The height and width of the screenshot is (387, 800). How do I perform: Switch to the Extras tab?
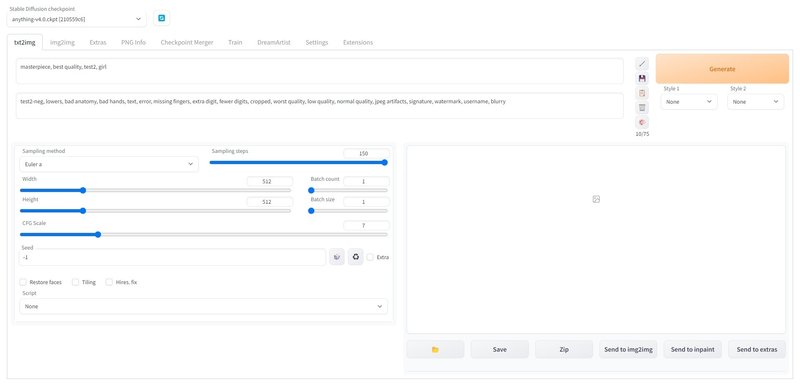coord(98,42)
